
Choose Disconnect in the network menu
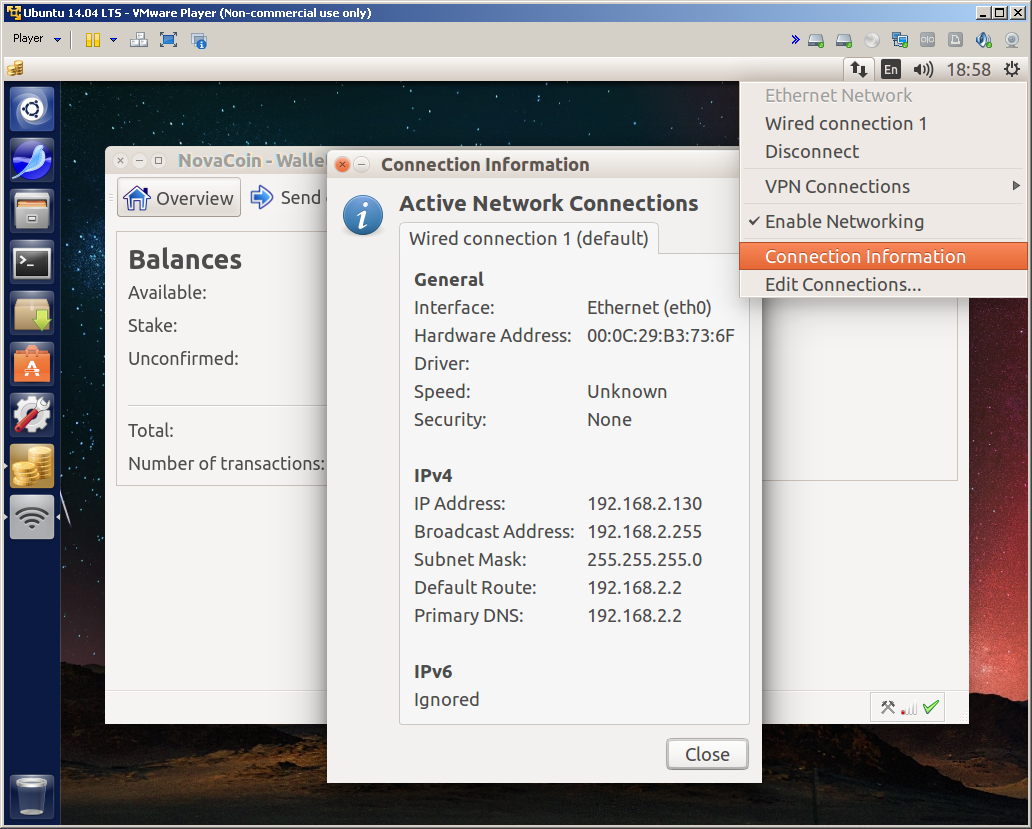click(x=812, y=152)
